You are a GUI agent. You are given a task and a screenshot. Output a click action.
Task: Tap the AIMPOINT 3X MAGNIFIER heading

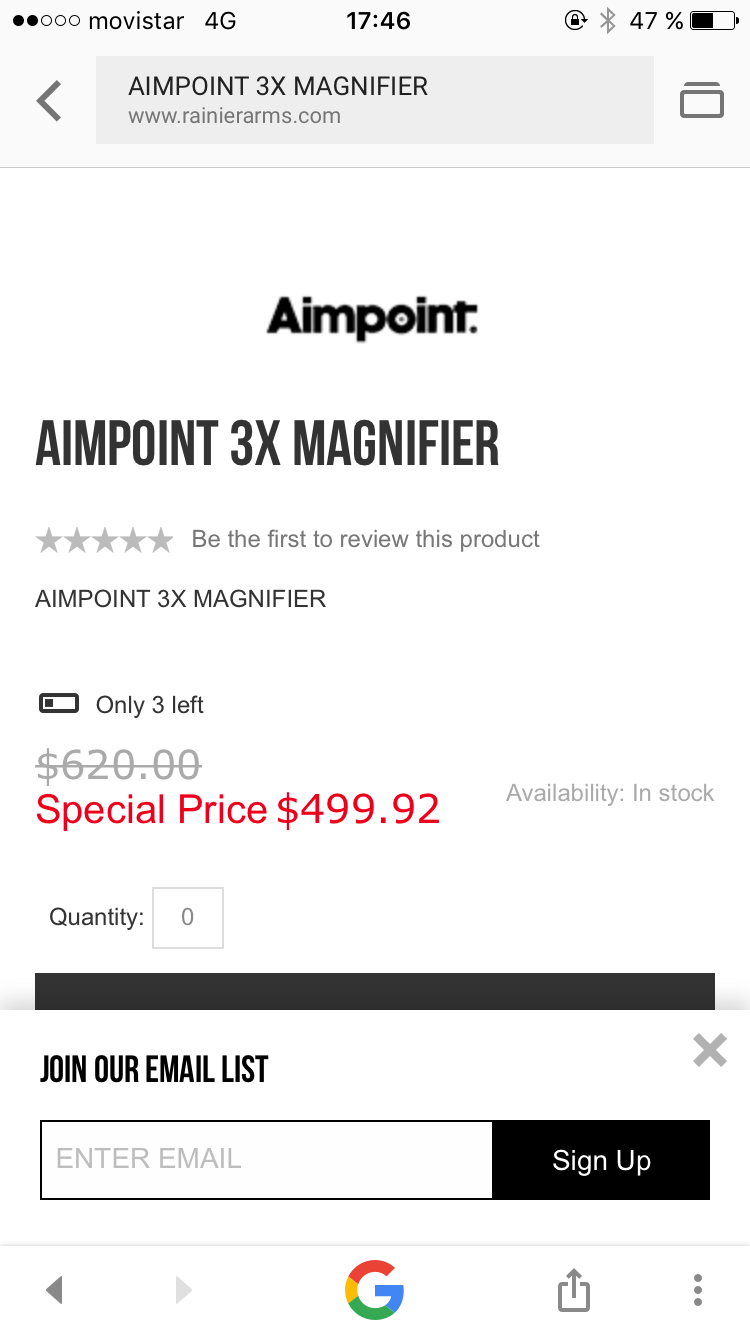(267, 445)
